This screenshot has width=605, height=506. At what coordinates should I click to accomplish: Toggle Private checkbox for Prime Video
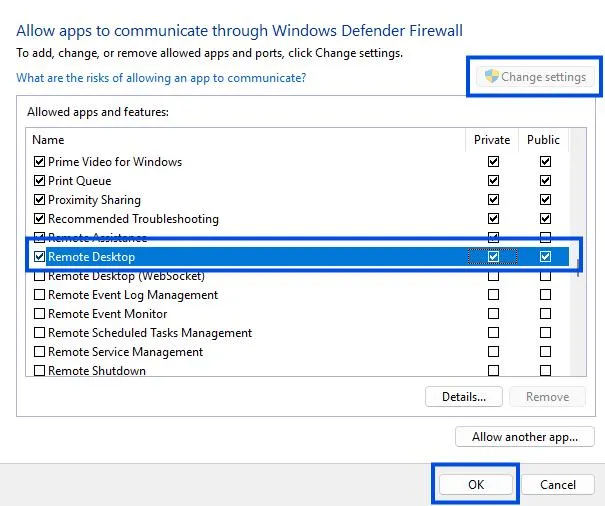(493, 161)
